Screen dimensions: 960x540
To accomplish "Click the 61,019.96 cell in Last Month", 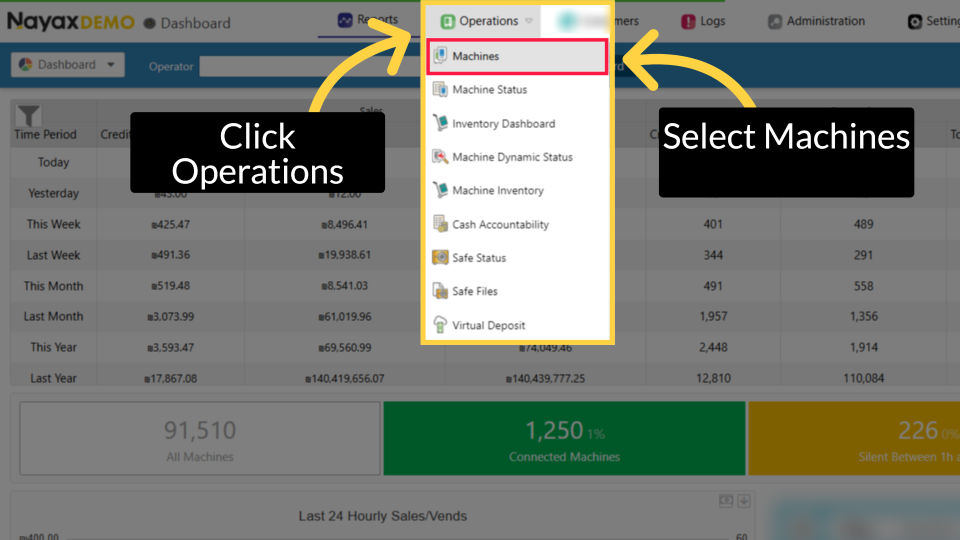I will [x=345, y=317].
